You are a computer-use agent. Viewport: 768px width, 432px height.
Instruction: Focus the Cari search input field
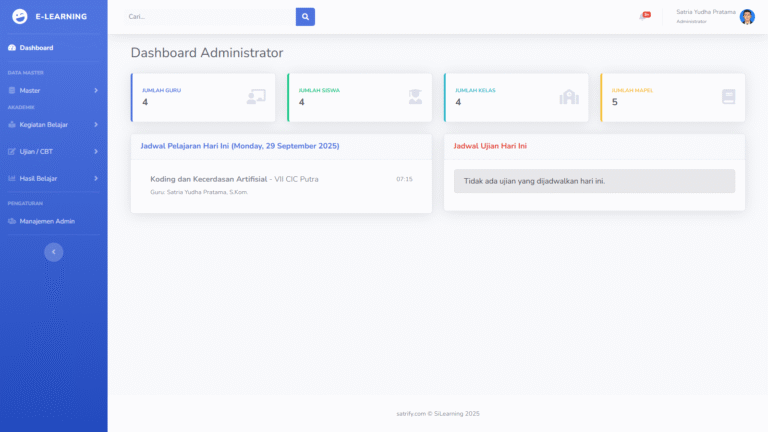pos(210,16)
